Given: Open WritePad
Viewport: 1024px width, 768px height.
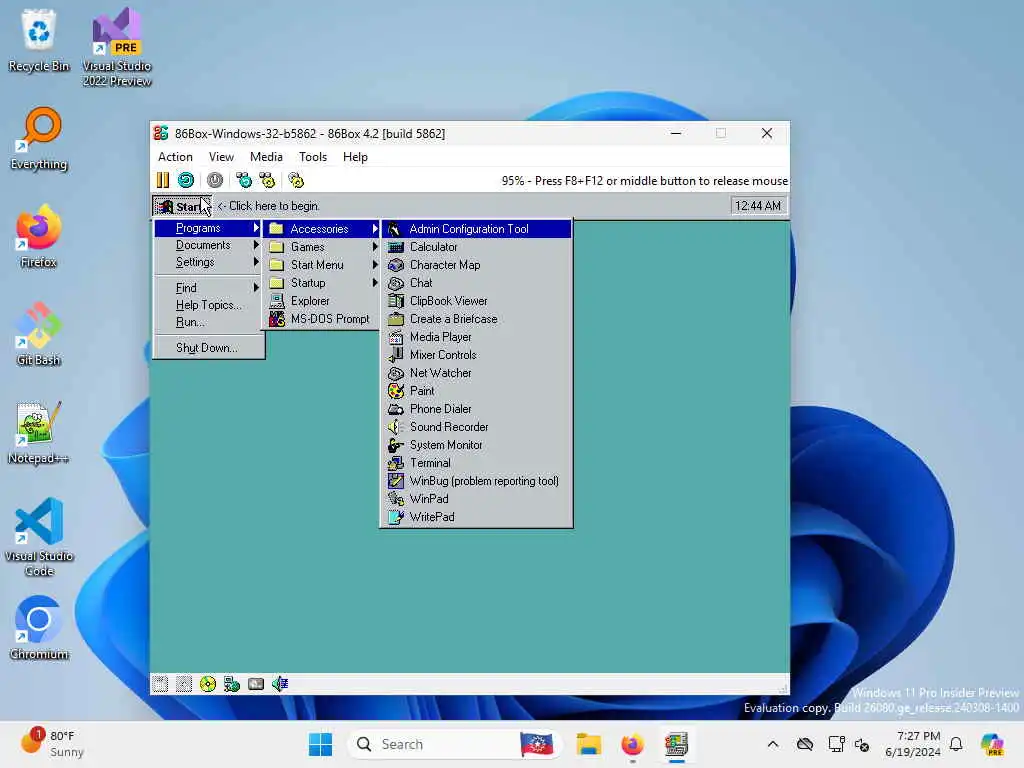Looking at the screenshot, I should (477, 517).
